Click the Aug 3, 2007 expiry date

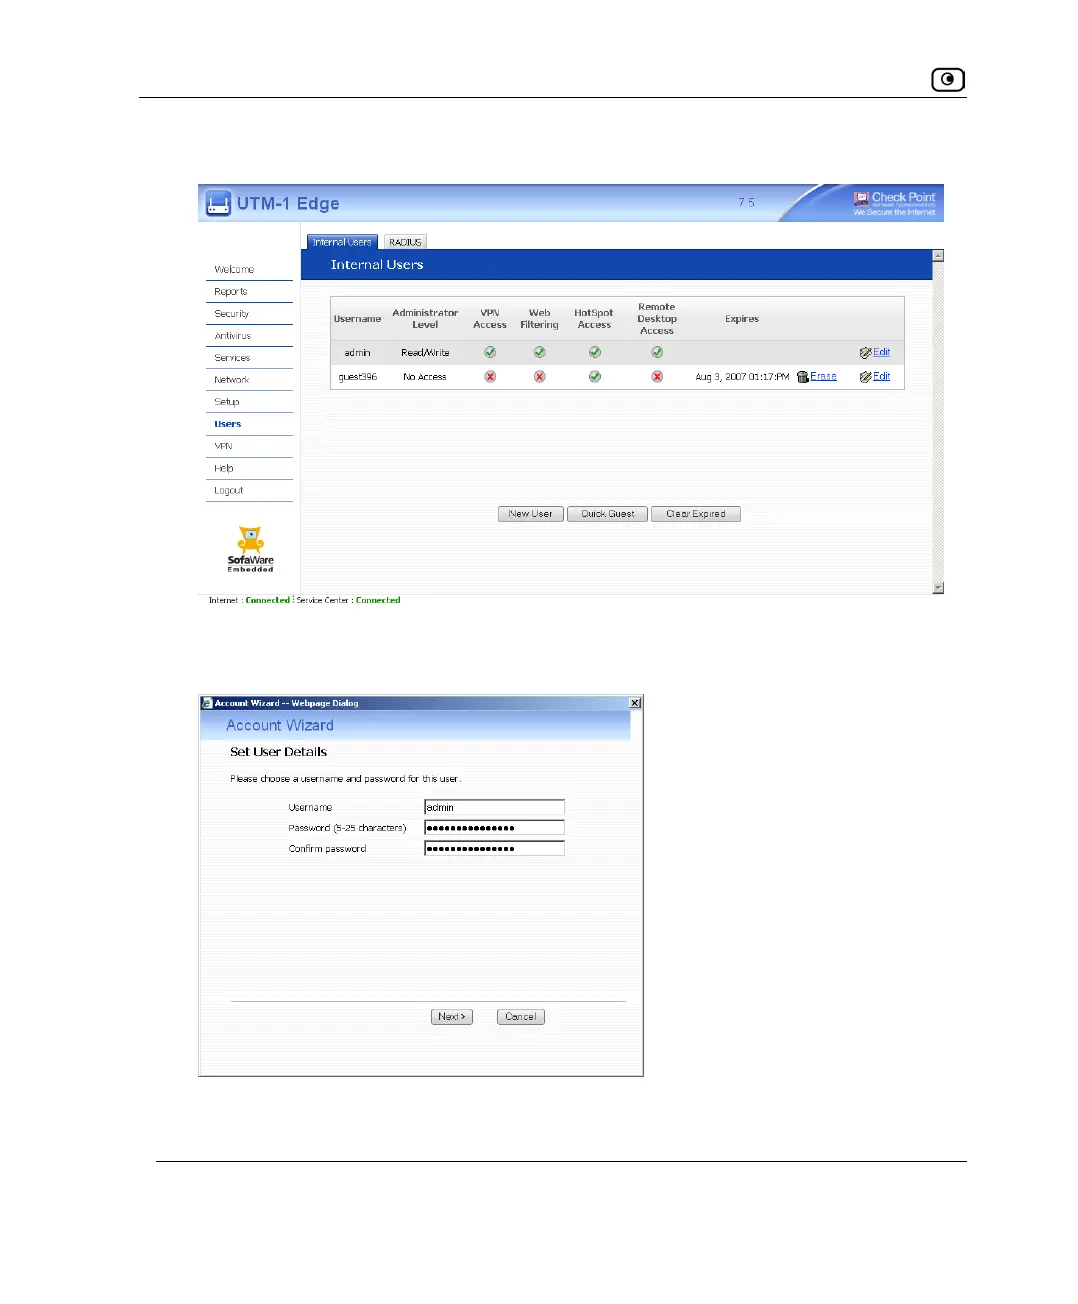coord(742,377)
